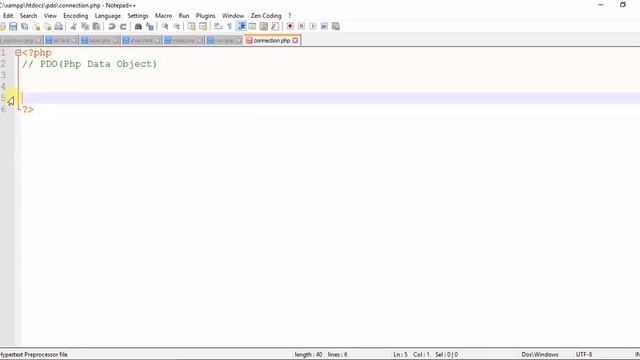Click the closing ?> tag on line 6
The height and width of the screenshot is (360, 640).
click(x=28, y=109)
